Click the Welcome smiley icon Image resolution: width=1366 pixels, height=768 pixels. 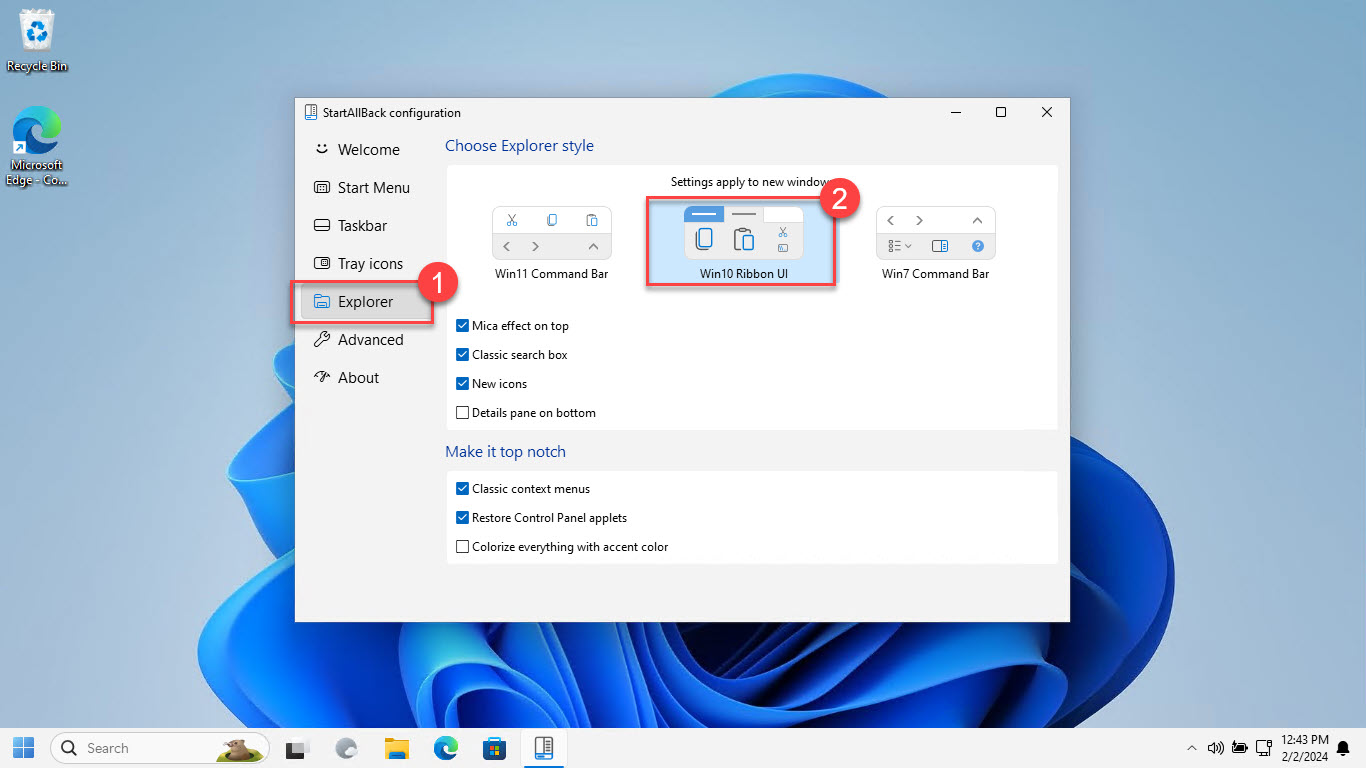coord(322,149)
